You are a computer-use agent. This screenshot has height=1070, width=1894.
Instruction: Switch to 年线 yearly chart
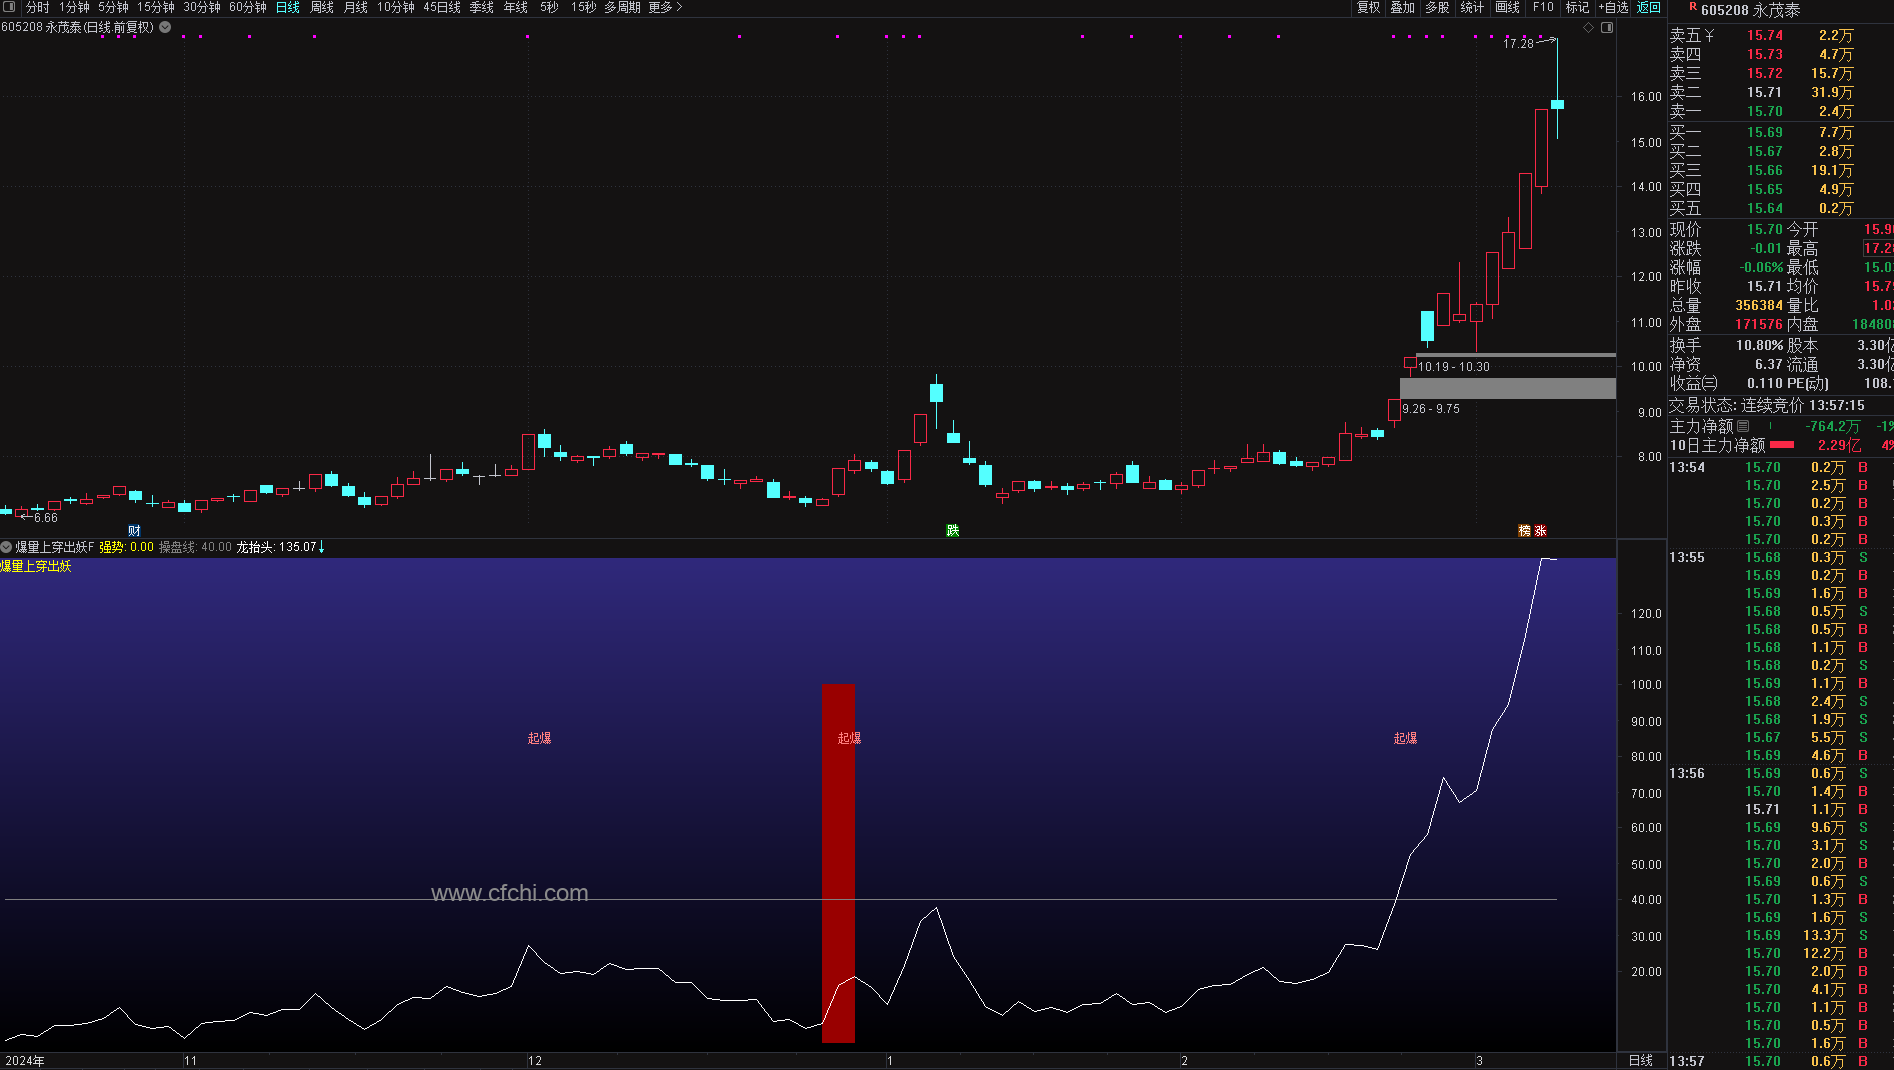click(x=516, y=7)
